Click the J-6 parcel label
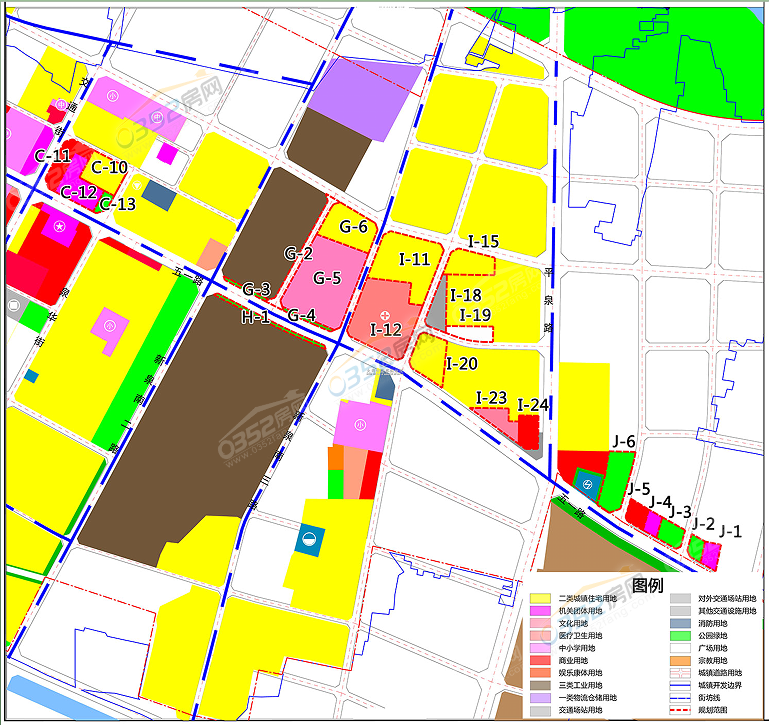 pyautogui.click(x=624, y=441)
